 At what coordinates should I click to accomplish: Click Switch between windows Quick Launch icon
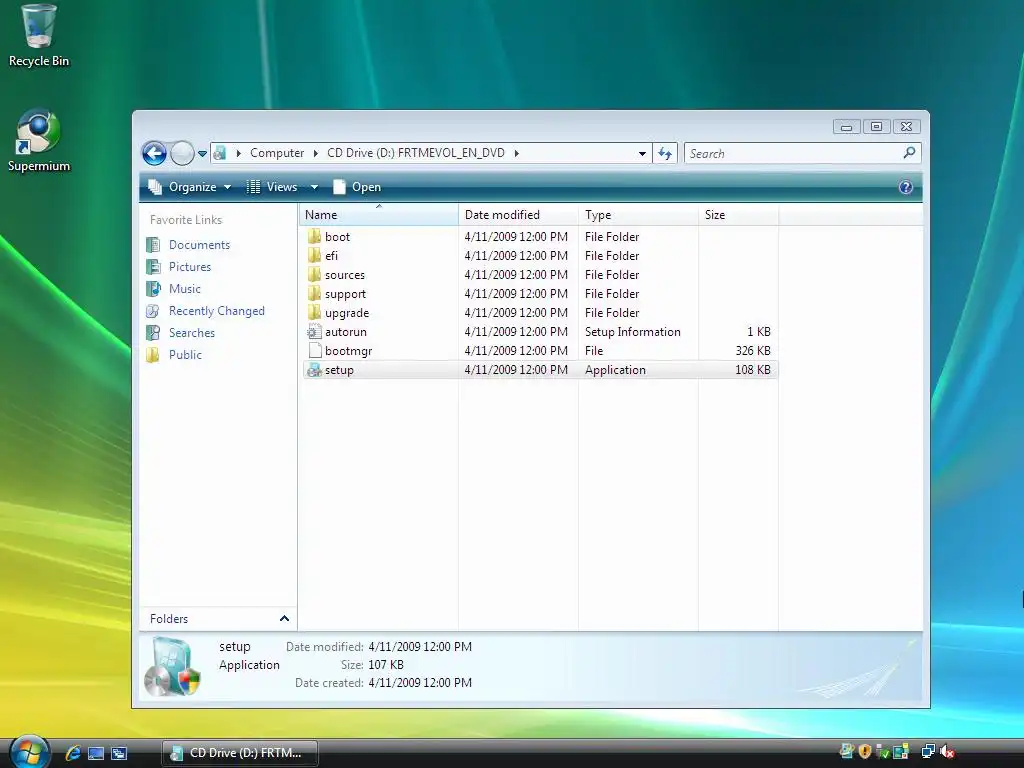point(119,753)
